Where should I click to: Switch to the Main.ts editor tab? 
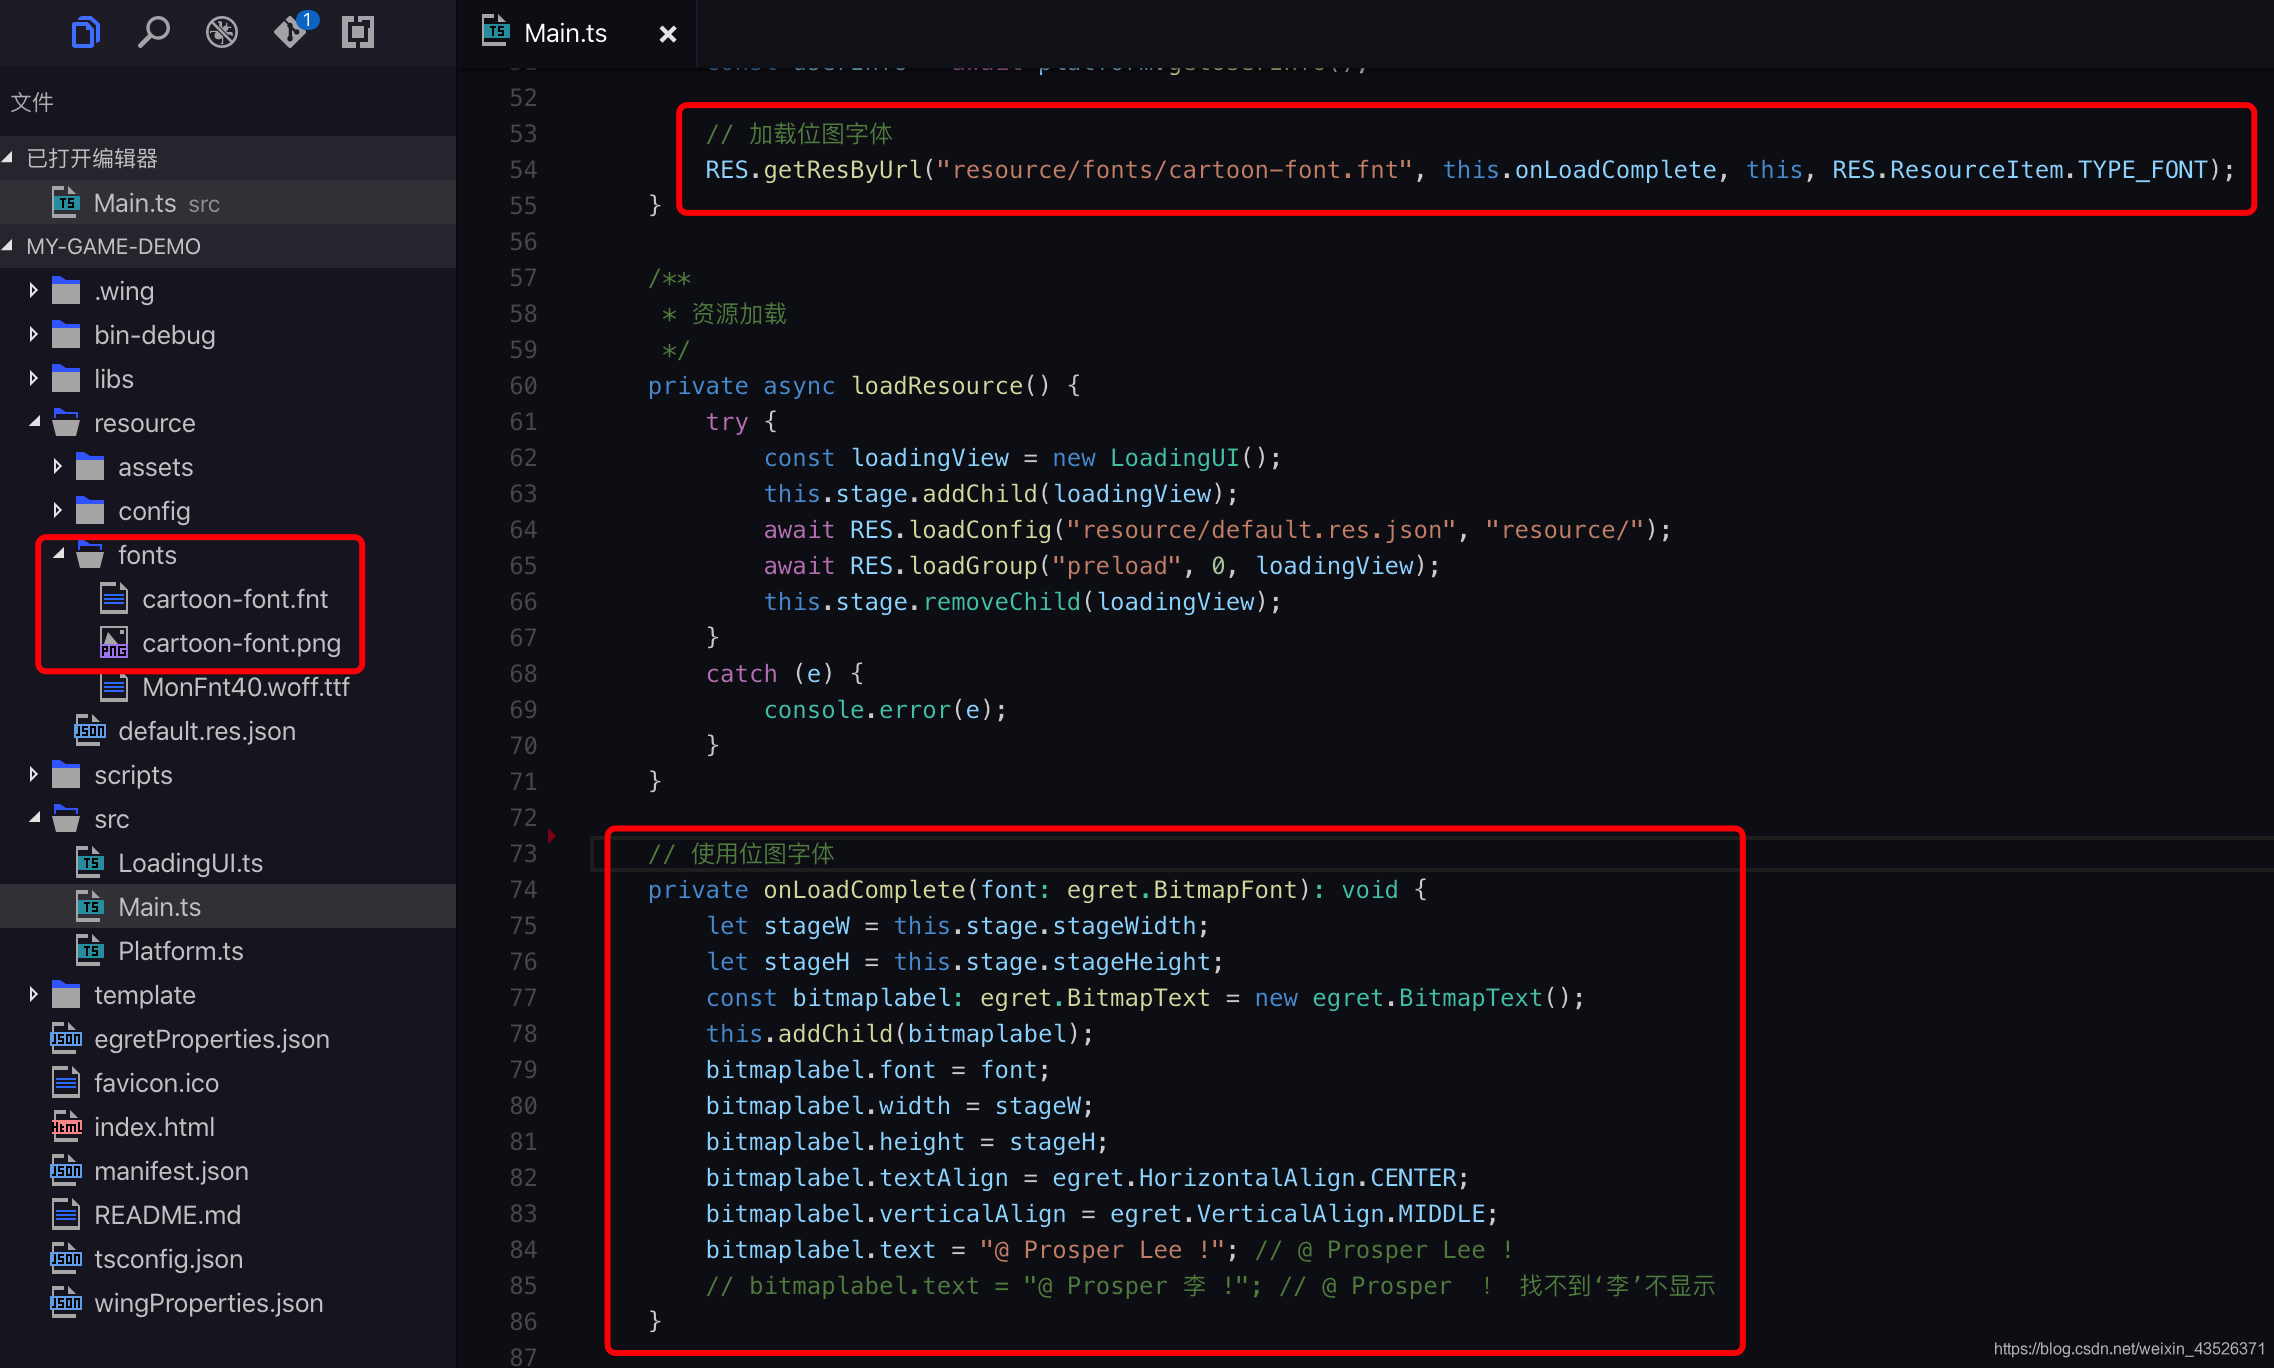(565, 34)
